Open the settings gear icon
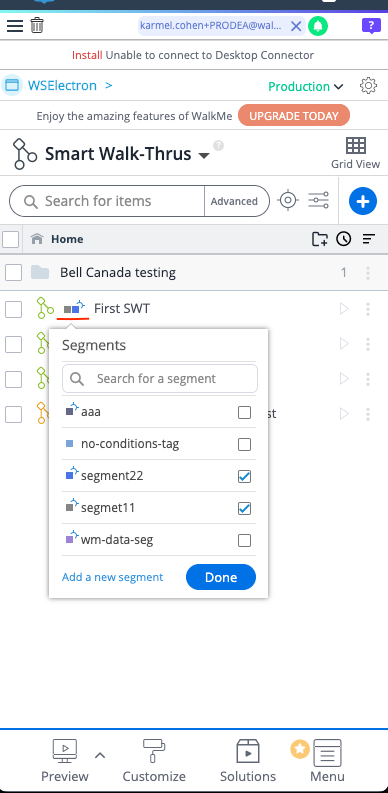 coord(368,85)
